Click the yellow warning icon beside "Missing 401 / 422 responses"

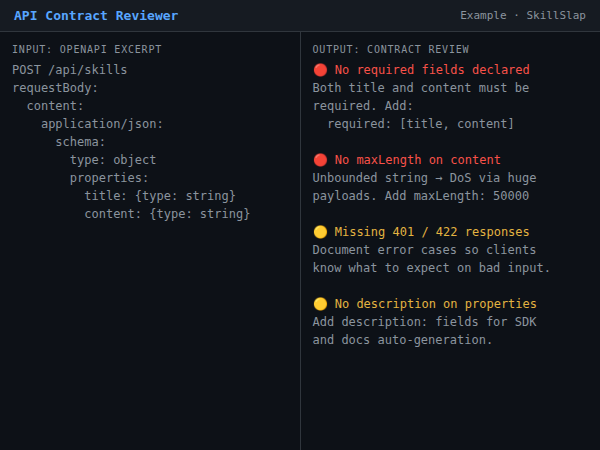coord(320,232)
